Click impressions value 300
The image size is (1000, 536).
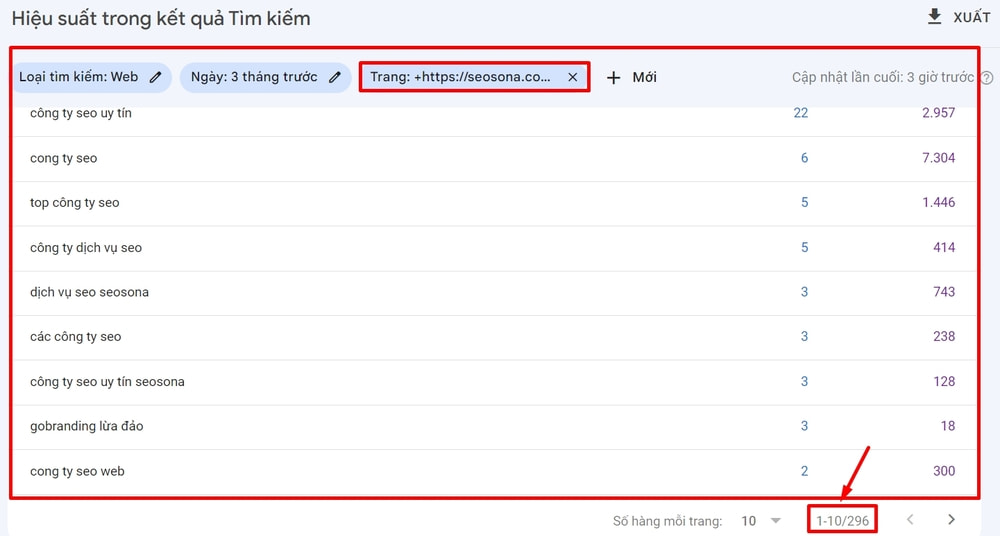(x=944, y=471)
